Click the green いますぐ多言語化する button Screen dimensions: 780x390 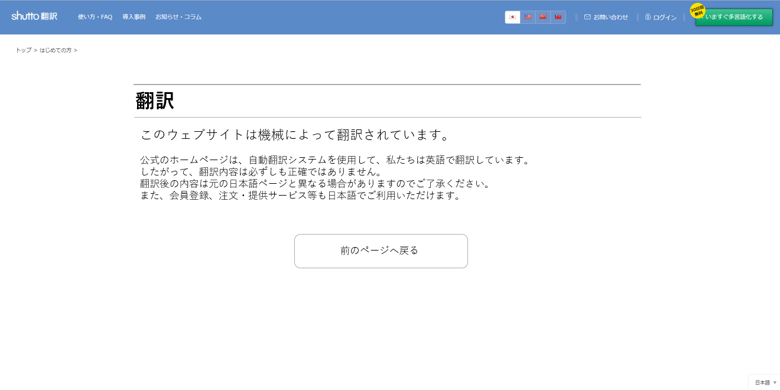734,17
